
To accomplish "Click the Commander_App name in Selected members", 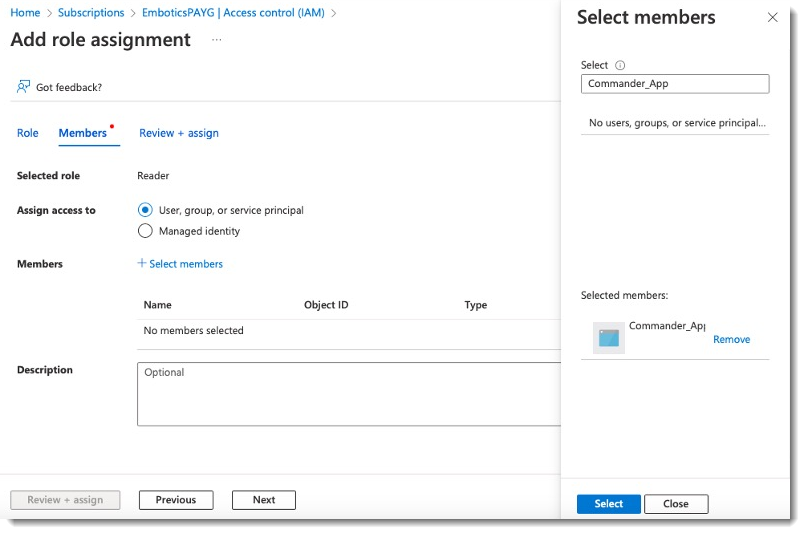I will [667, 326].
